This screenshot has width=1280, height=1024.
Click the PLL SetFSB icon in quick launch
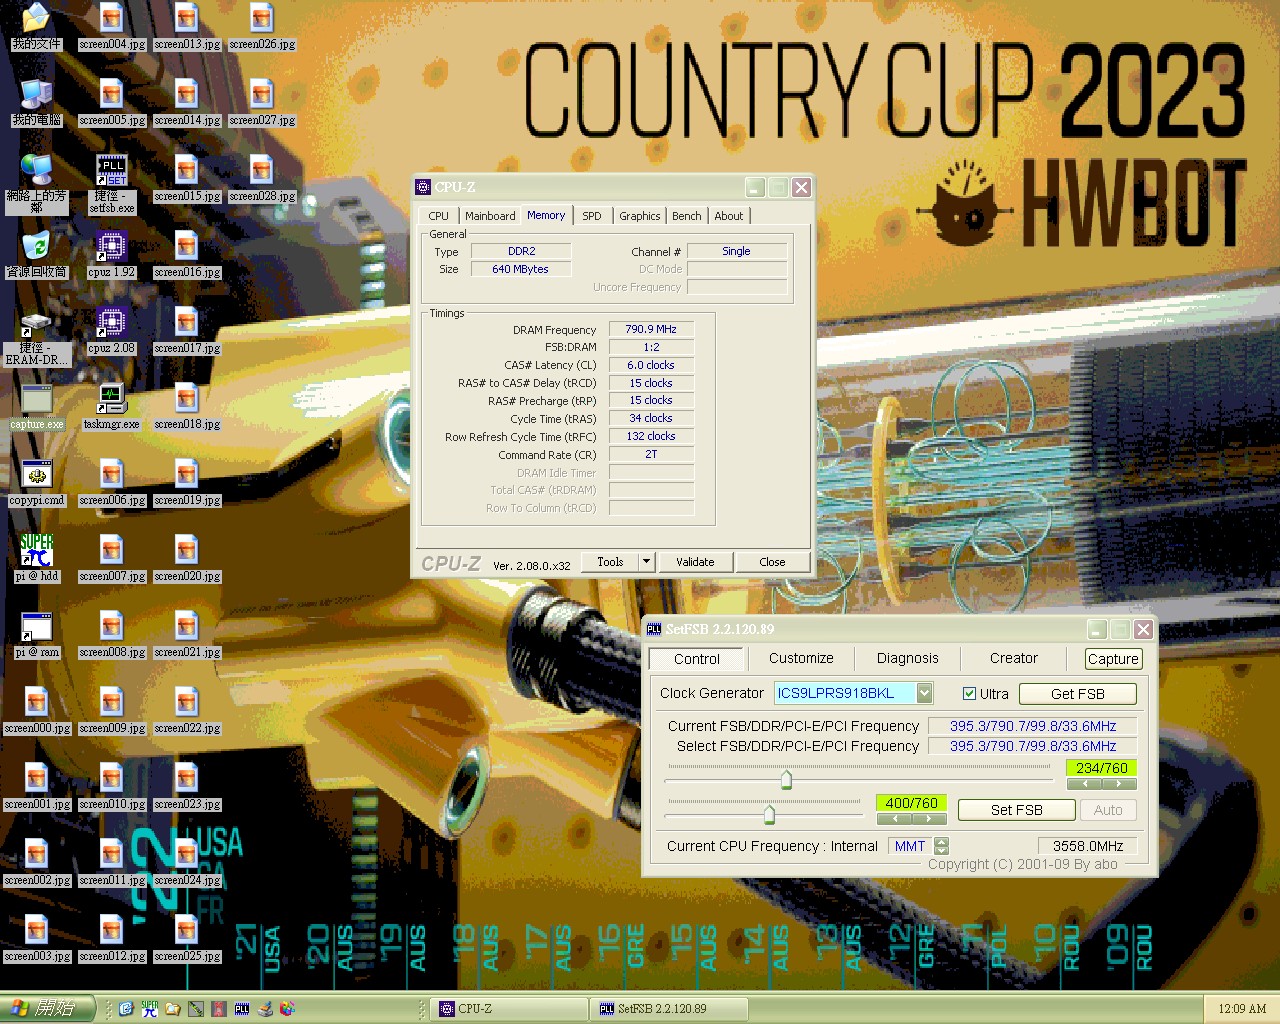pyautogui.click(x=241, y=1009)
